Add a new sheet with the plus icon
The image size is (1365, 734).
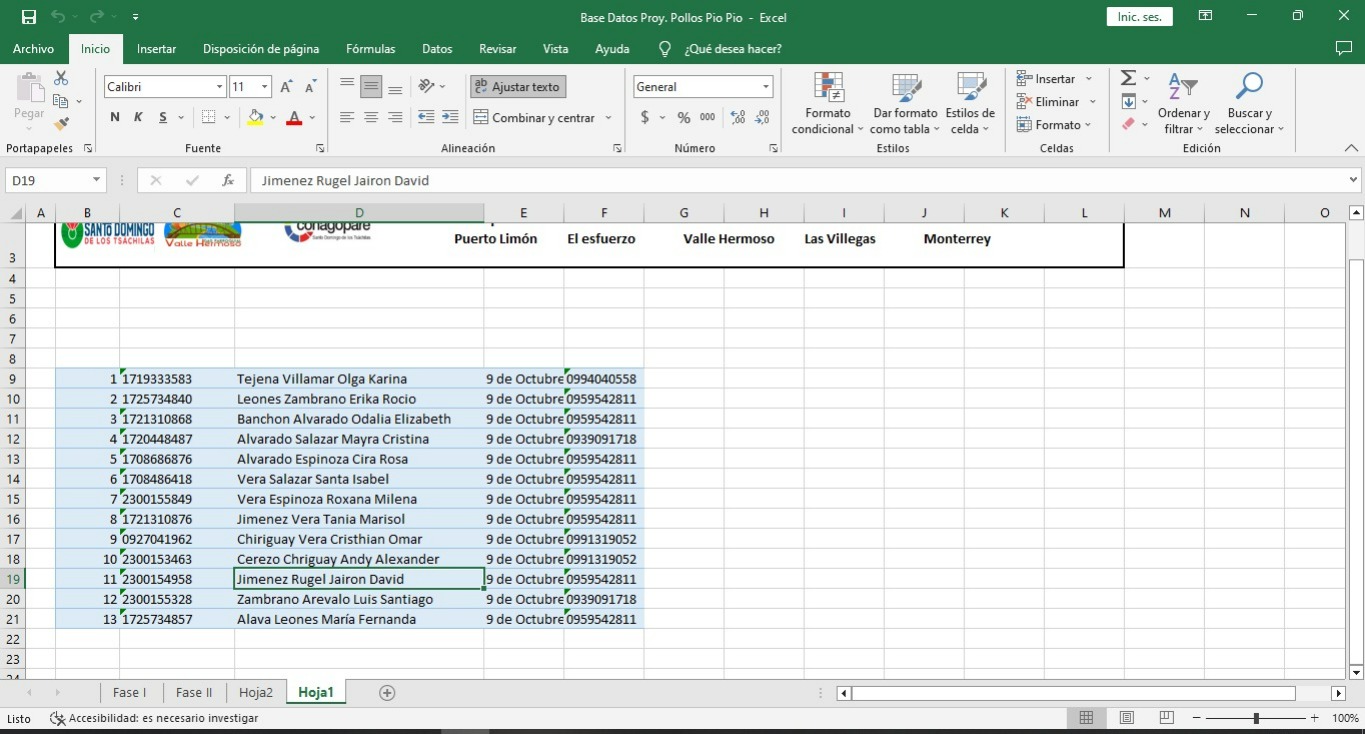pos(387,693)
